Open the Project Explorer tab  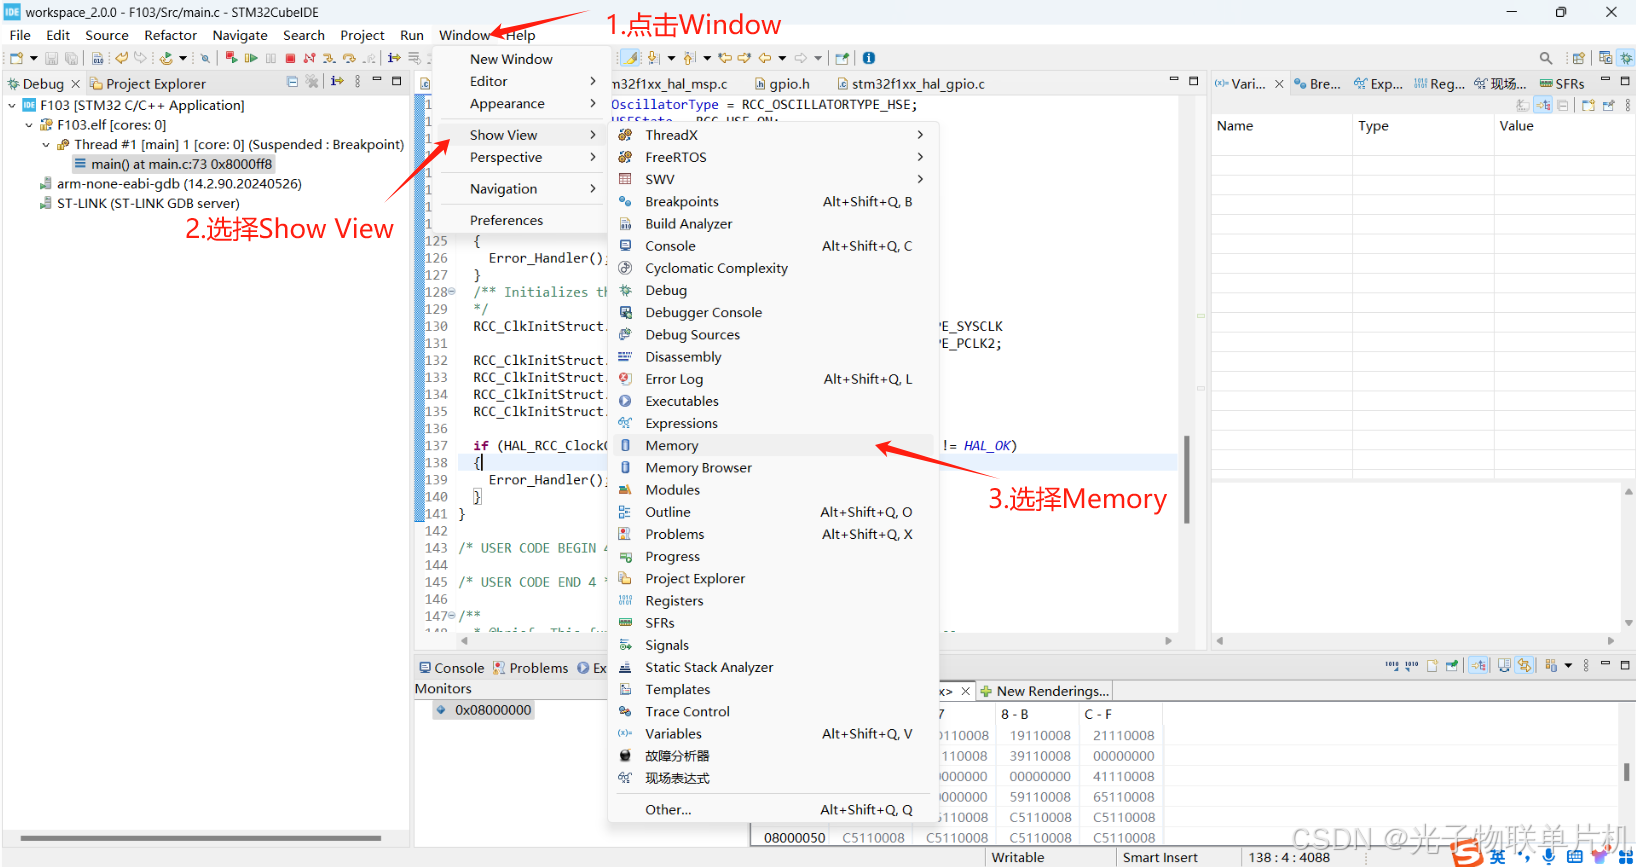tap(147, 84)
